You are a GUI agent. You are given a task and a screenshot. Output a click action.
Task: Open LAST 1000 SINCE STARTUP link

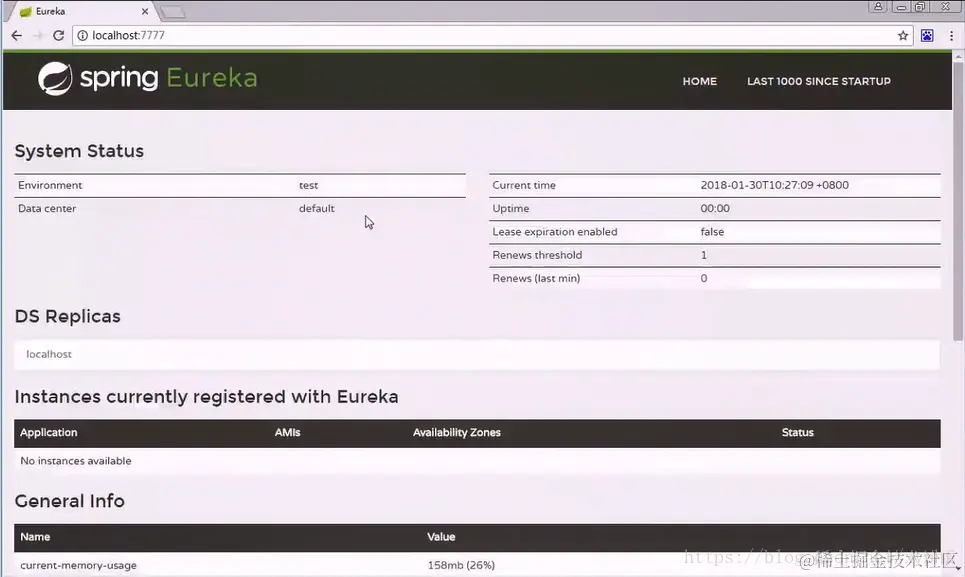point(819,81)
